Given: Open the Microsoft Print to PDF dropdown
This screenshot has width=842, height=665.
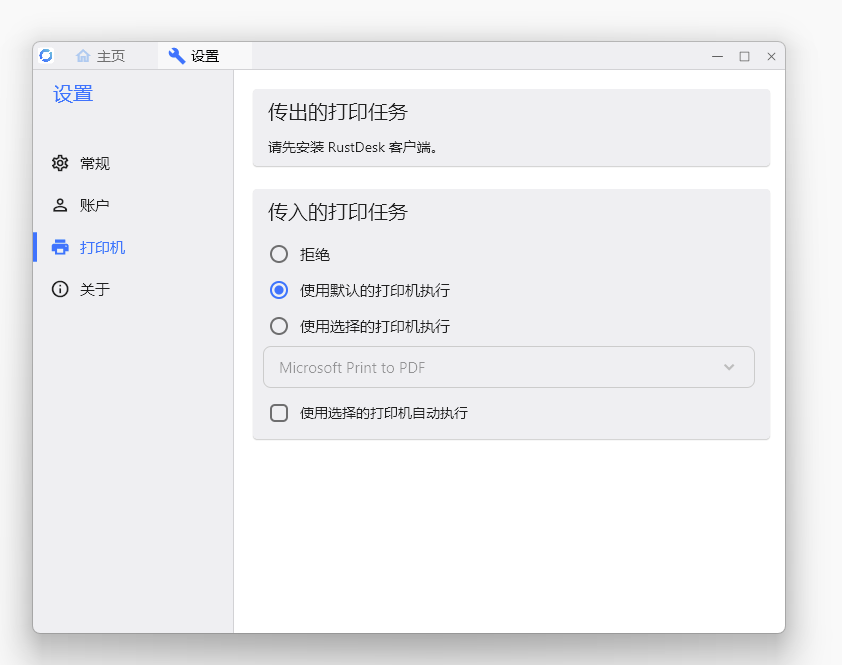Looking at the screenshot, I should 509,367.
